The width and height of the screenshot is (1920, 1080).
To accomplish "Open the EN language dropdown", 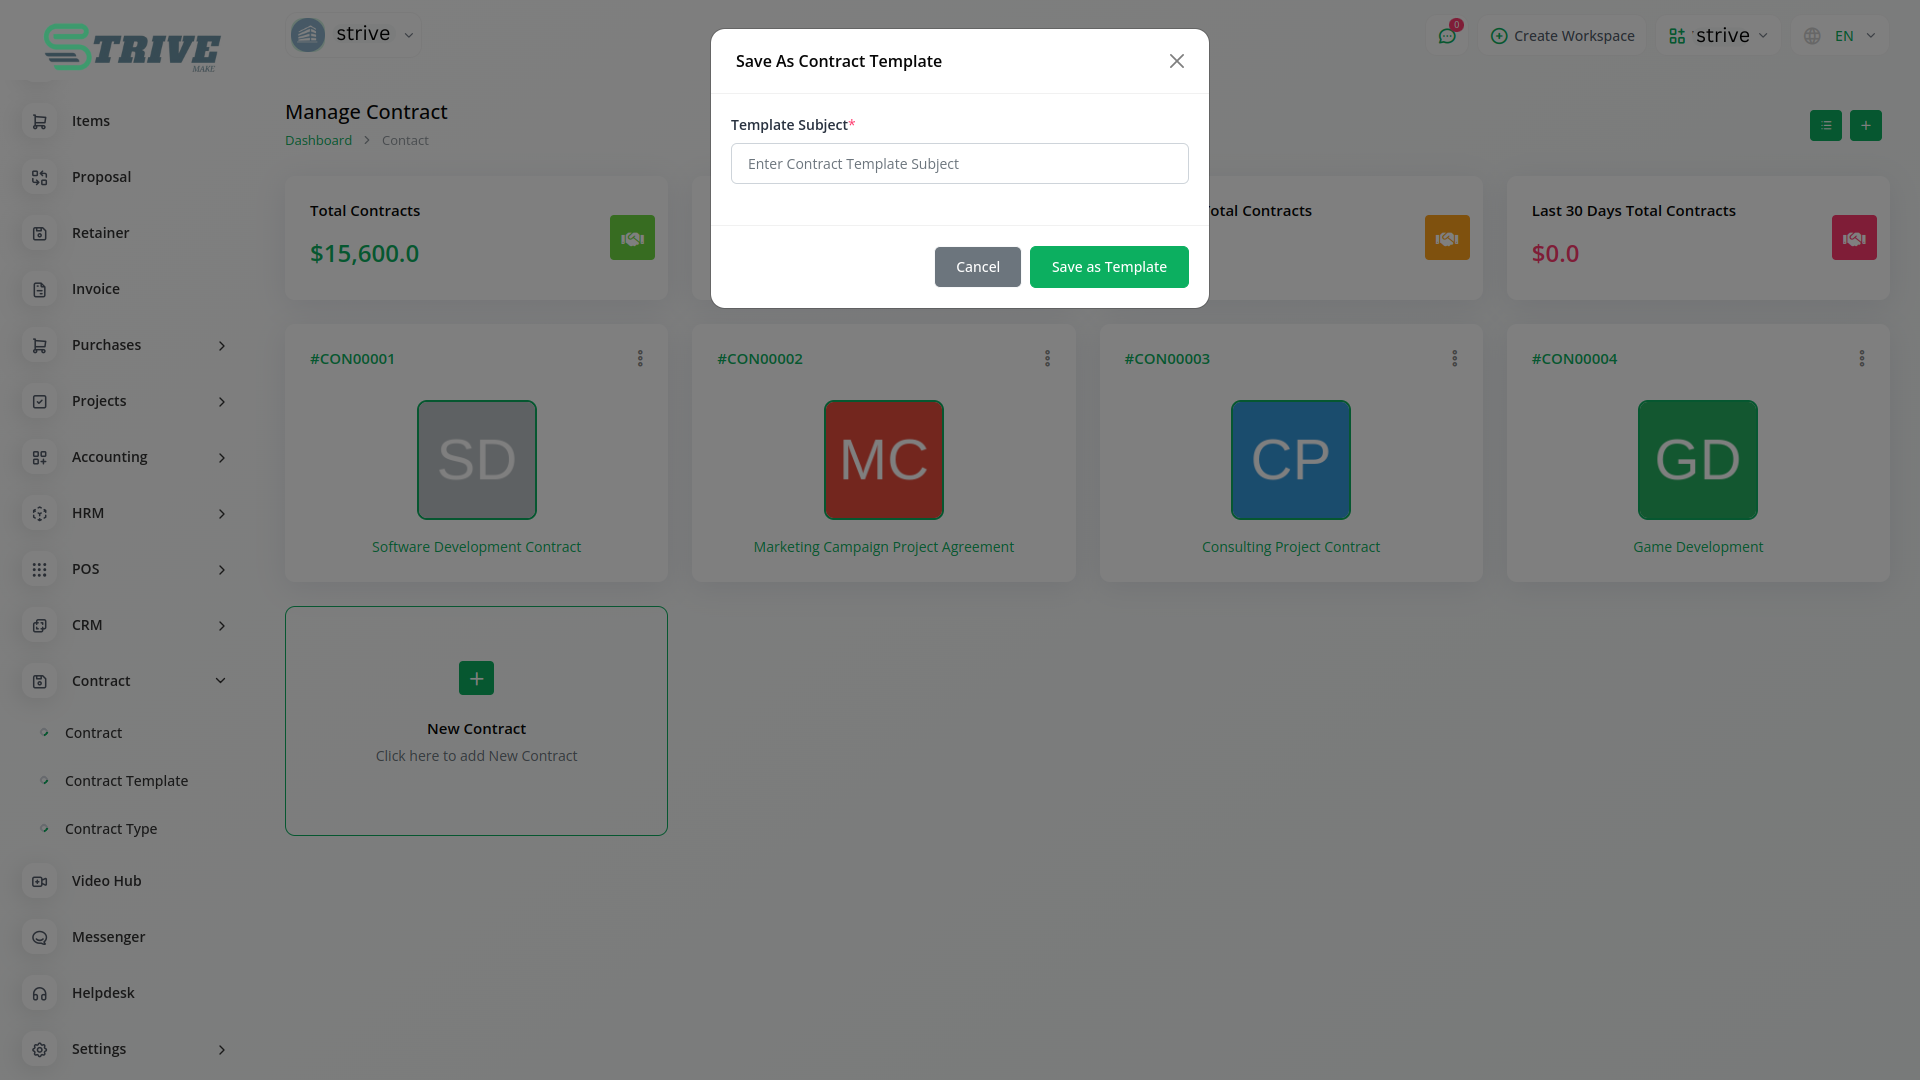I will point(1843,36).
